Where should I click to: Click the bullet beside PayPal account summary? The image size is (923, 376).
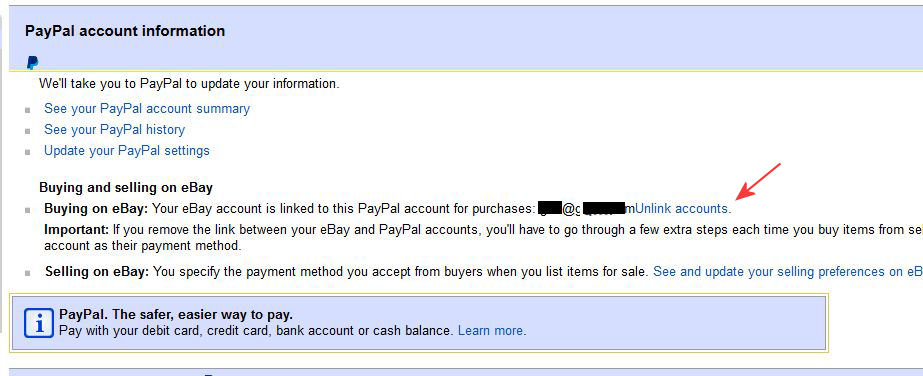[28, 111]
